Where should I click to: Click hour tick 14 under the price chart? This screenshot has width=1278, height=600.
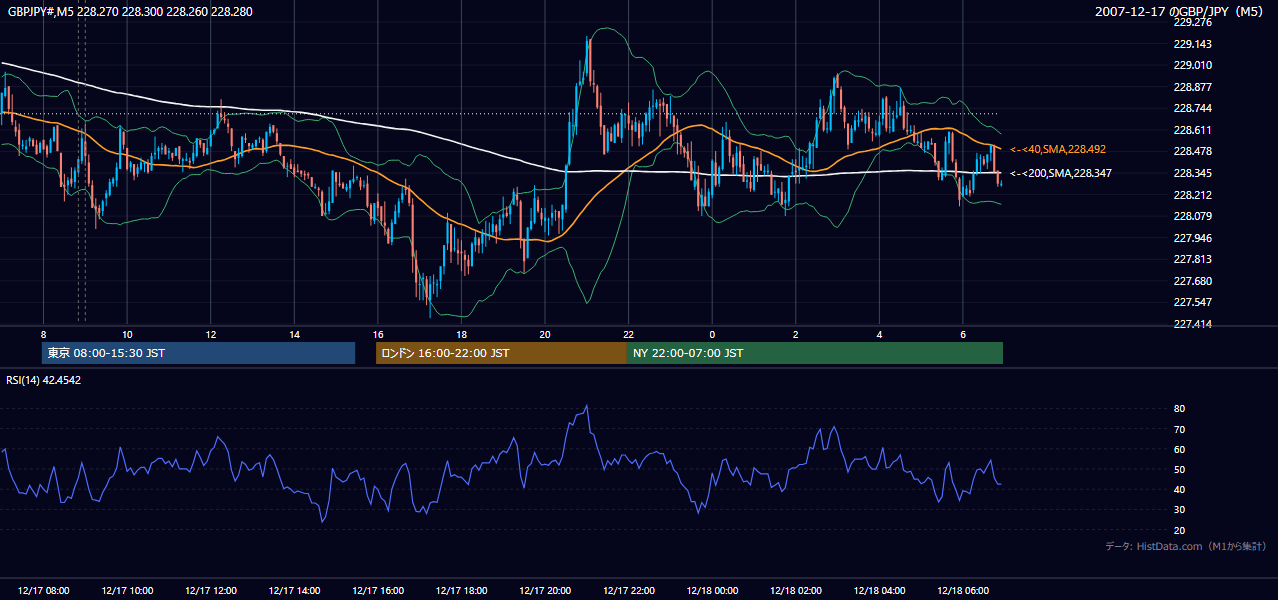point(294,334)
